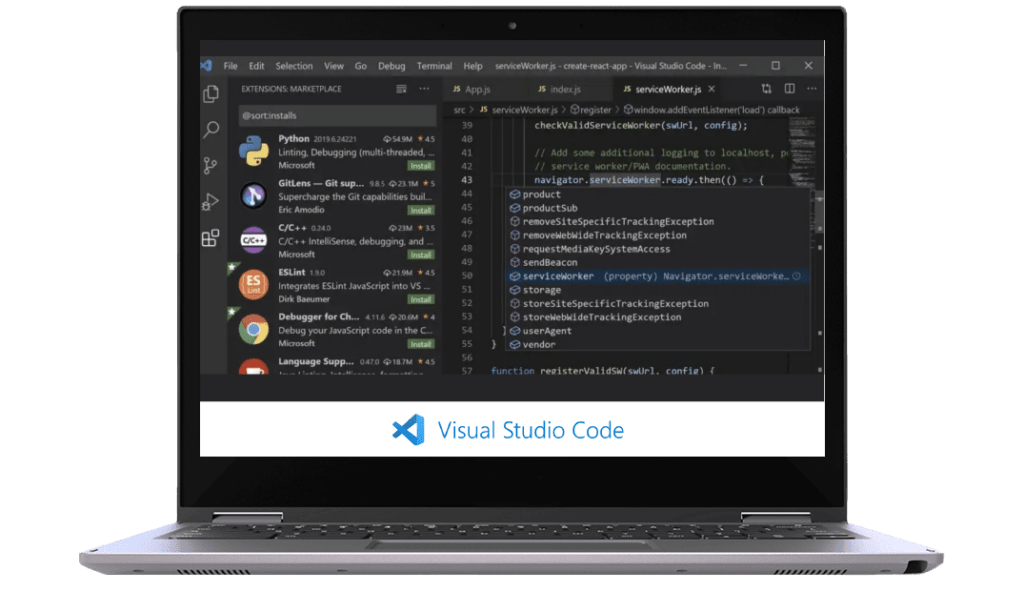
Task: Select the Extensions view icon
Action: tap(210, 238)
